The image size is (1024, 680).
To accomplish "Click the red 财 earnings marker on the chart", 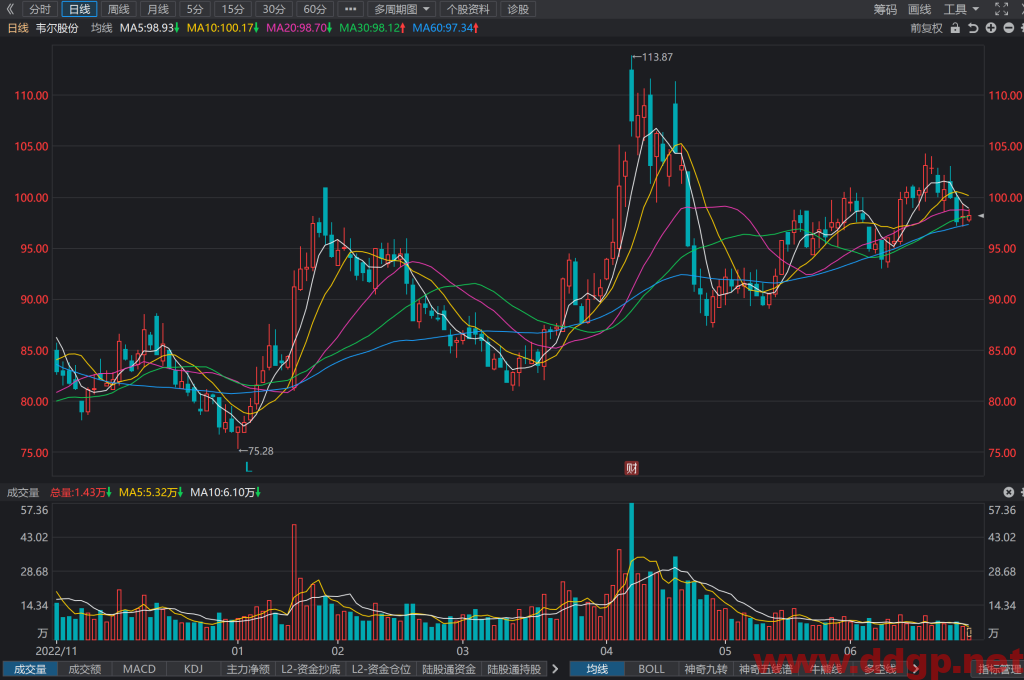I will pos(632,468).
